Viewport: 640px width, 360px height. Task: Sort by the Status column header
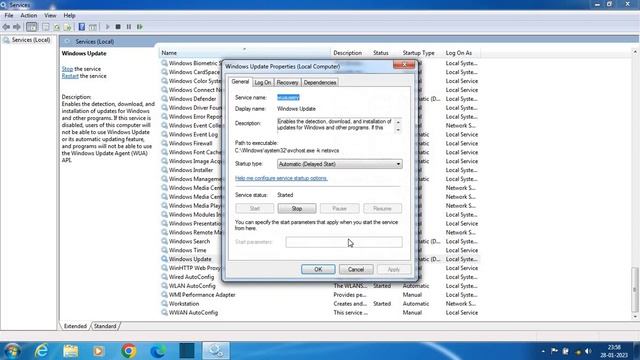click(x=385, y=53)
